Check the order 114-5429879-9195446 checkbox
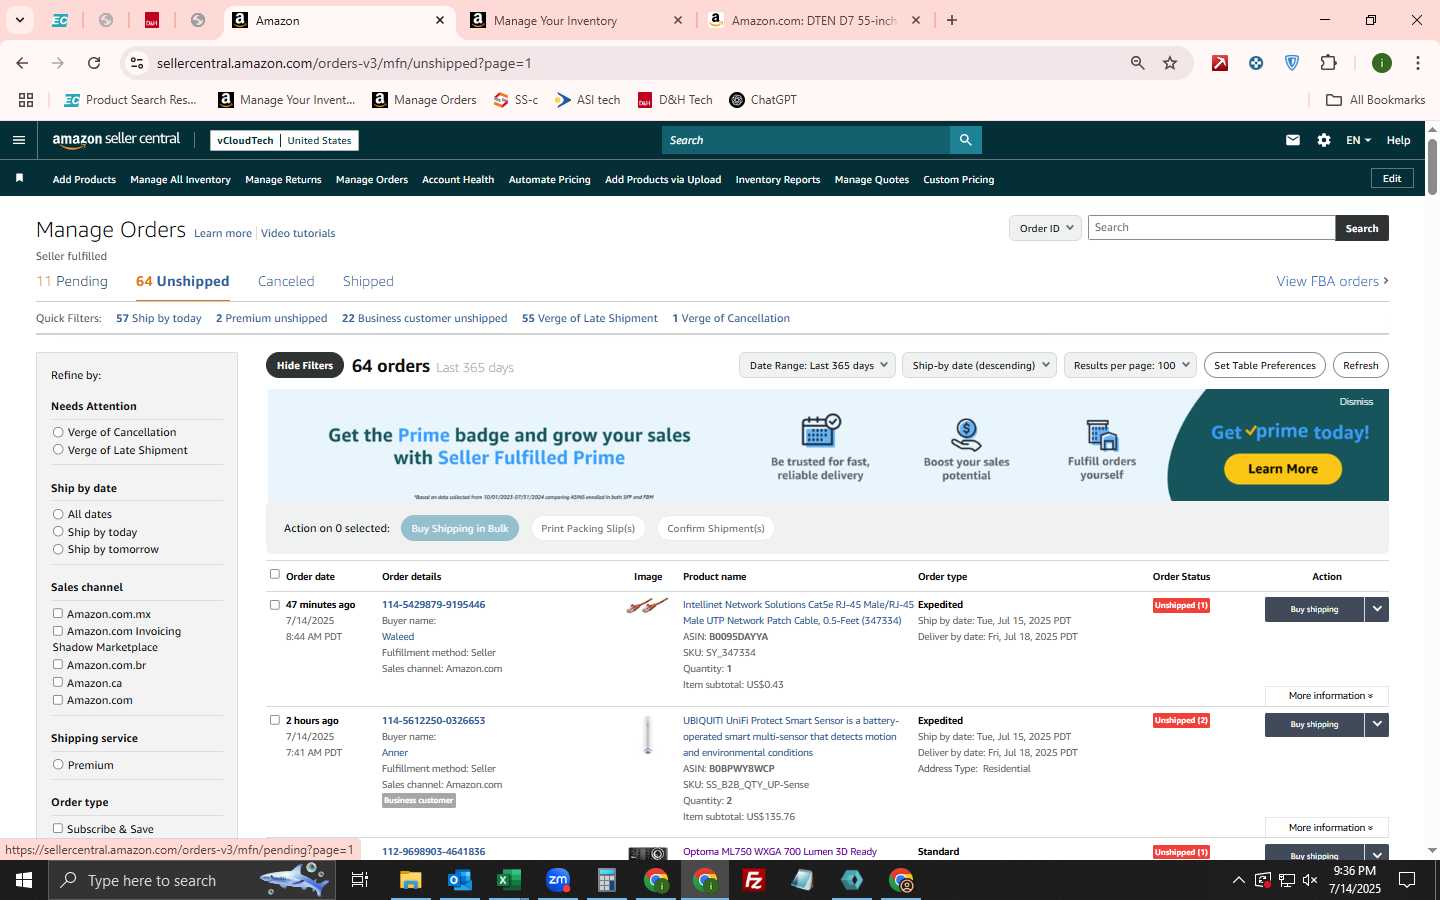This screenshot has width=1440, height=900. (x=275, y=604)
